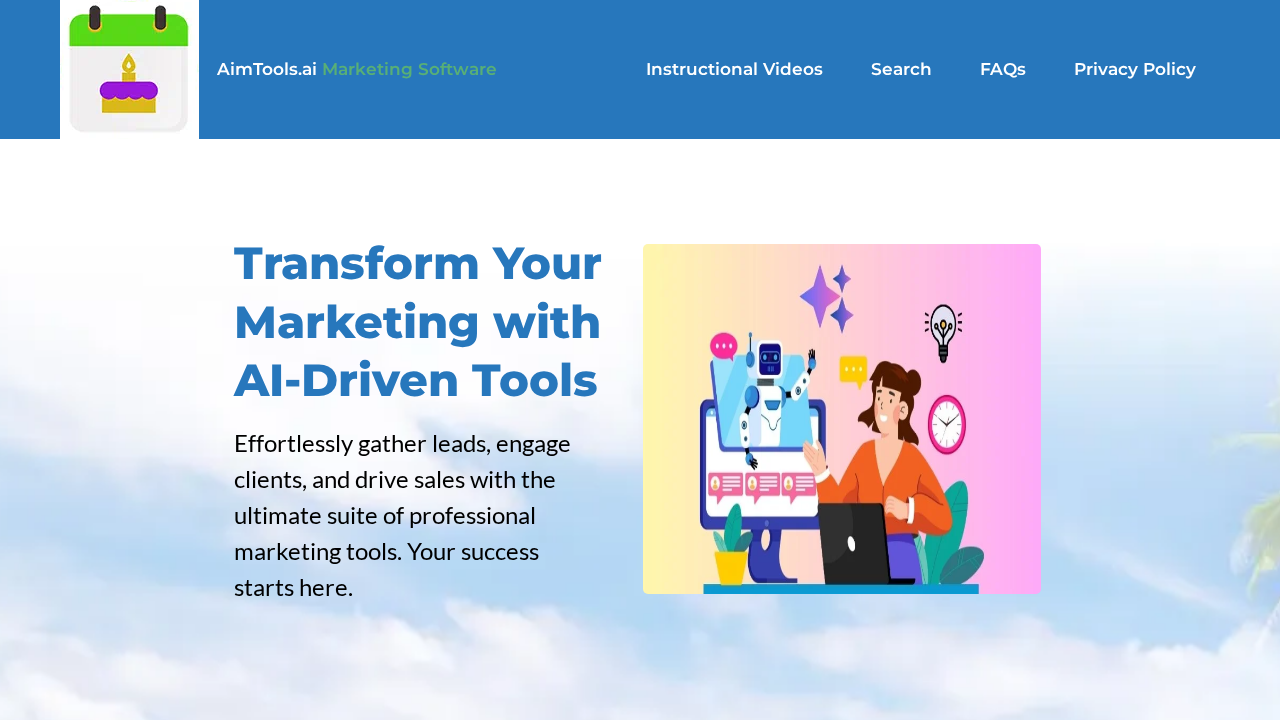The height and width of the screenshot is (720, 1280).
Task: Click the green Marketing Software text
Action: [409, 69]
